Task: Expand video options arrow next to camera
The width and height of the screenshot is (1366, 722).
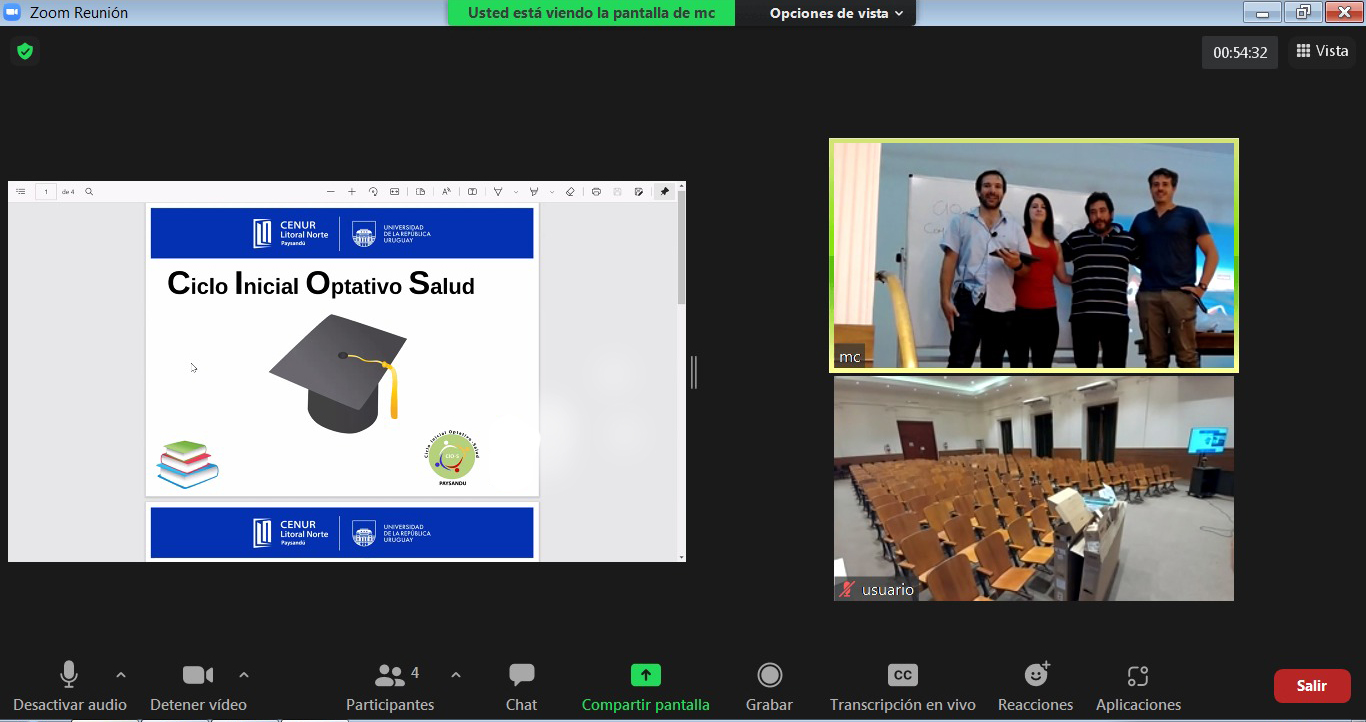Action: click(244, 675)
